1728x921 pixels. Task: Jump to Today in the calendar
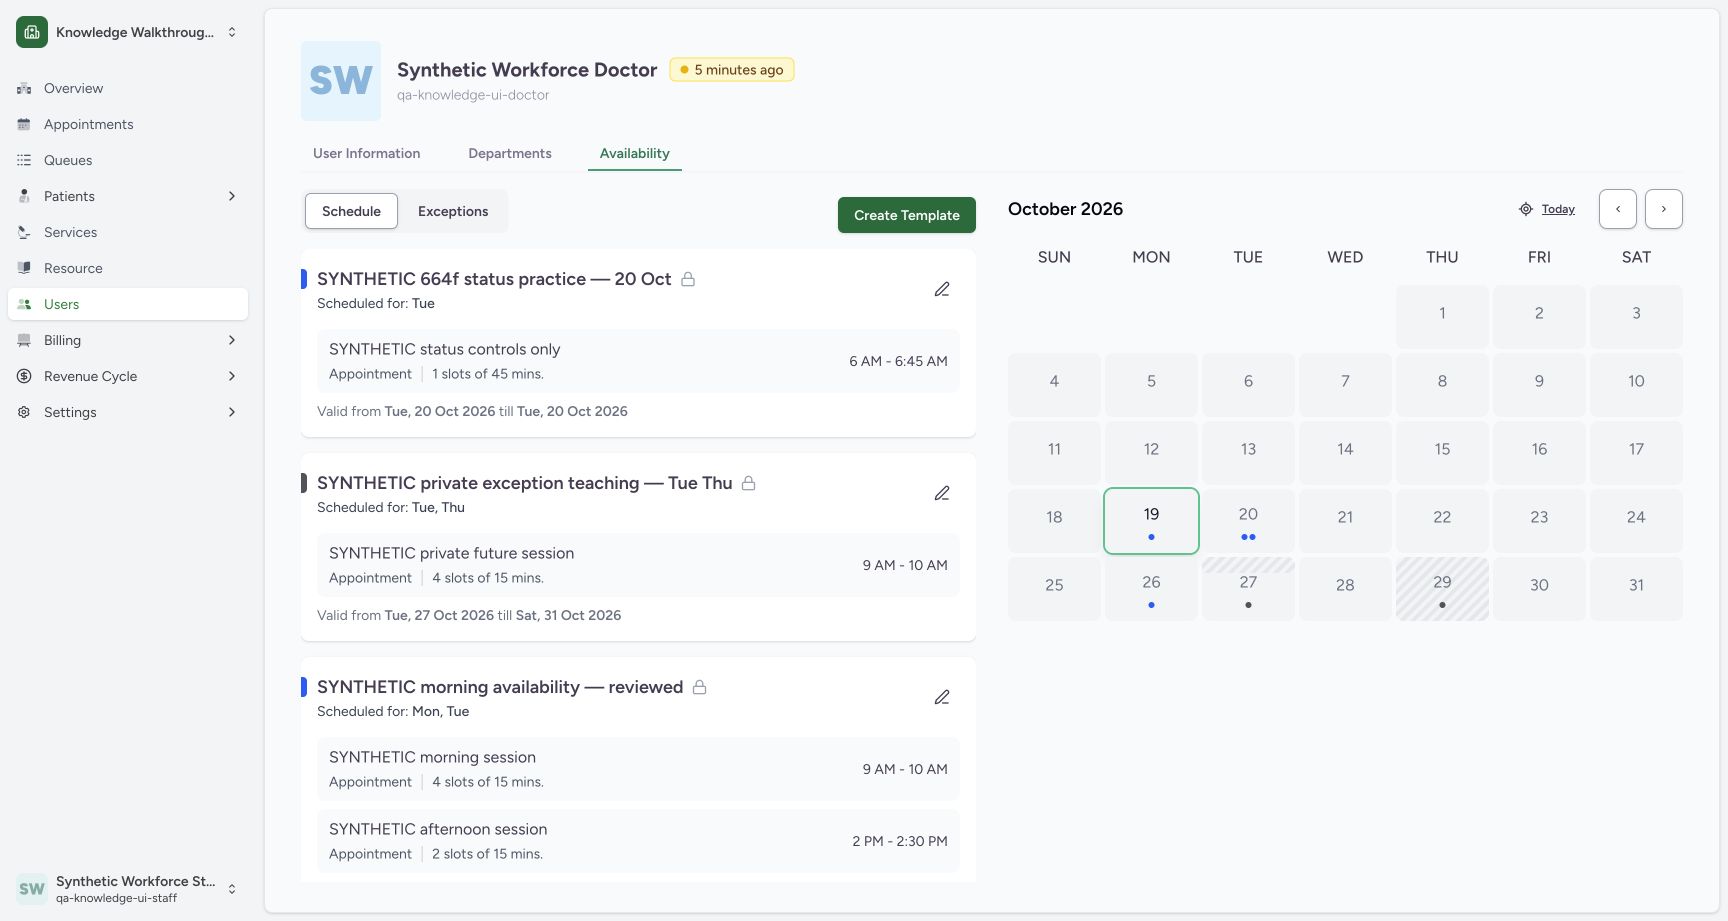click(1547, 209)
